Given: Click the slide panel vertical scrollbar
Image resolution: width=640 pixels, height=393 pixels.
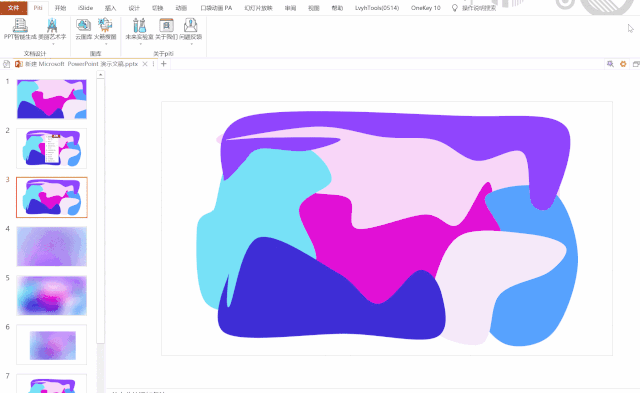Looking at the screenshot, I should tap(100, 210).
